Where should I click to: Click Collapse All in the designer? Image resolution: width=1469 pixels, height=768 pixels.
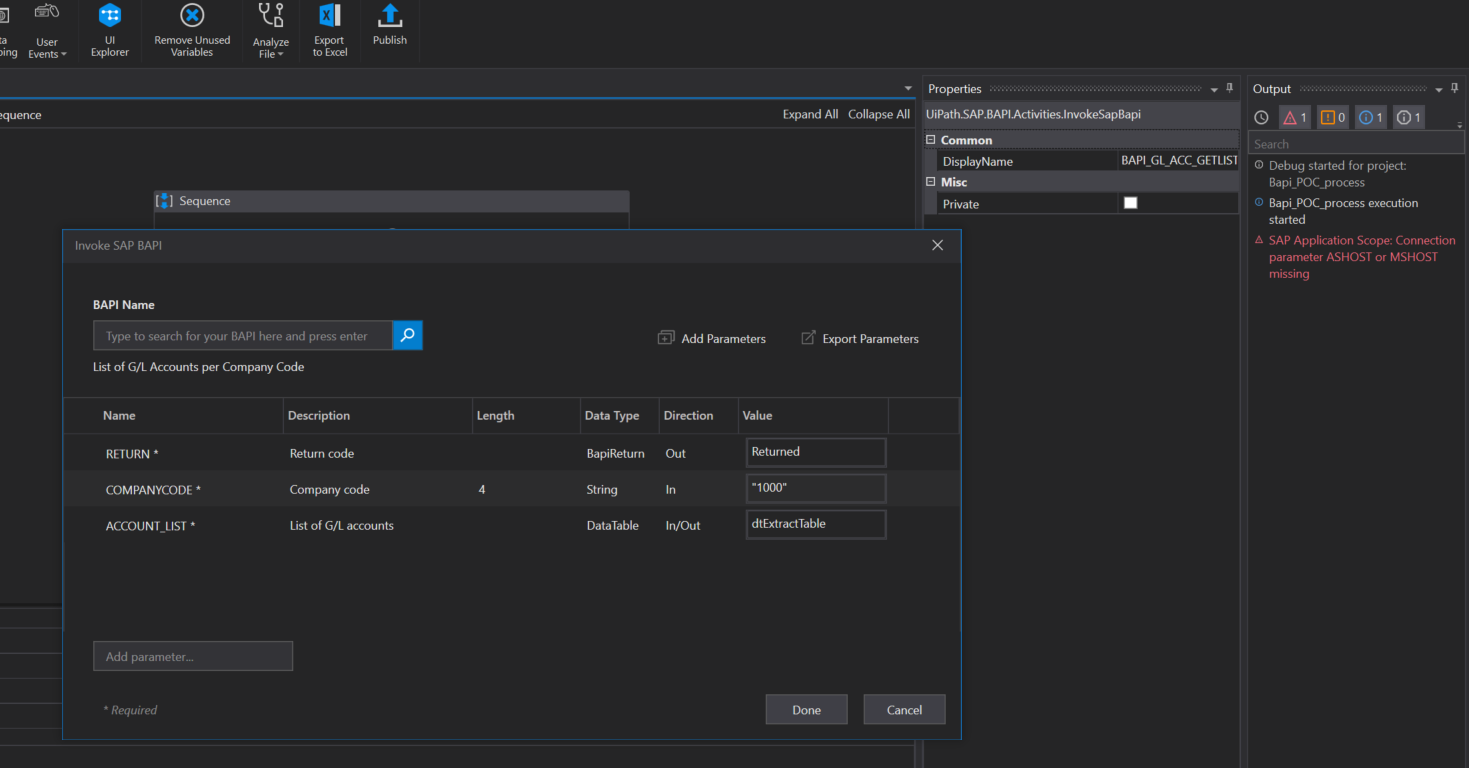[x=879, y=114]
